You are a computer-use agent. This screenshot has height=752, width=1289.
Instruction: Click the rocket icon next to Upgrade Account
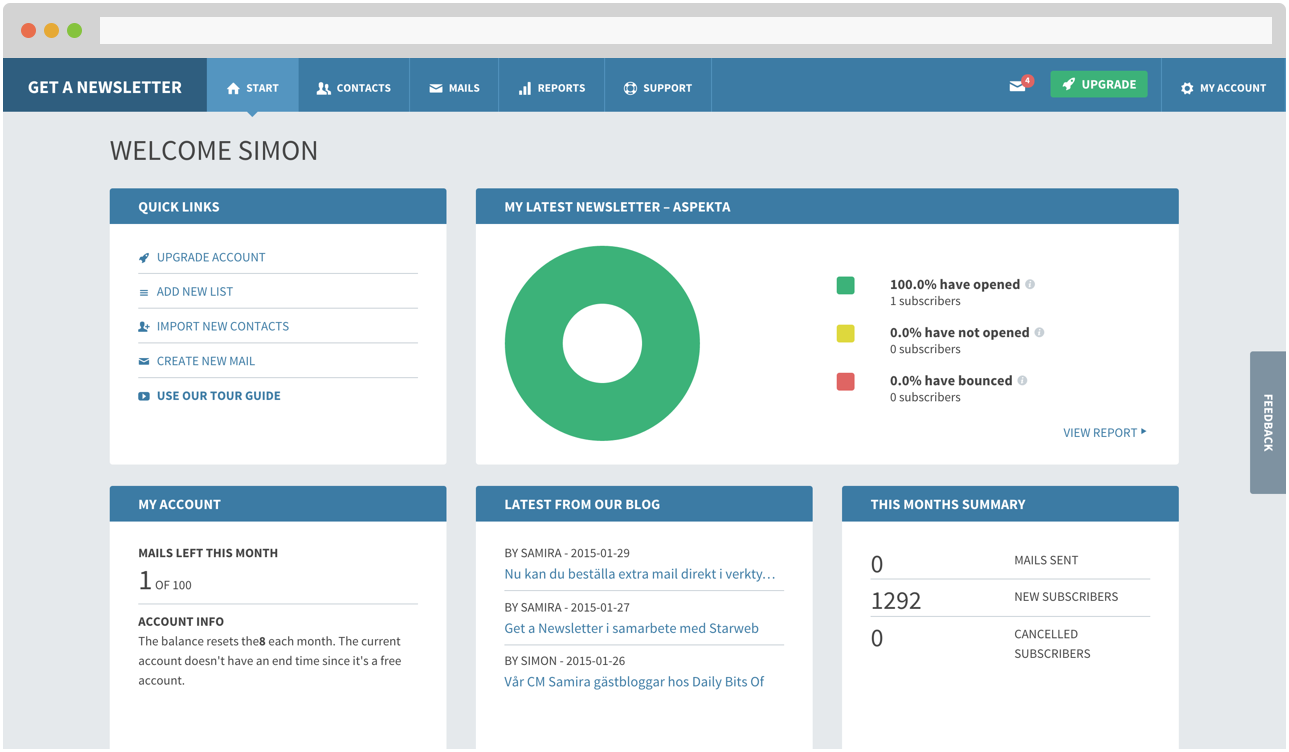pos(144,258)
